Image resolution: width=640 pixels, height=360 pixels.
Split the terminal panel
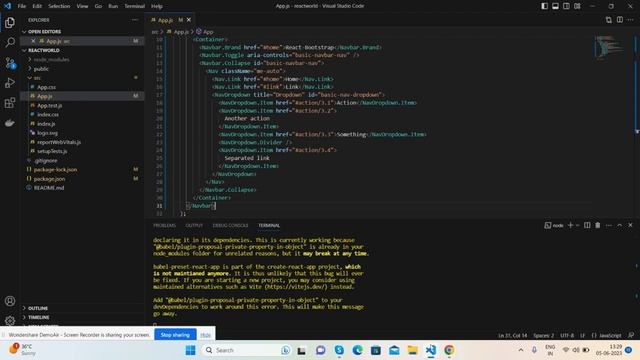(x=587, y=225)
